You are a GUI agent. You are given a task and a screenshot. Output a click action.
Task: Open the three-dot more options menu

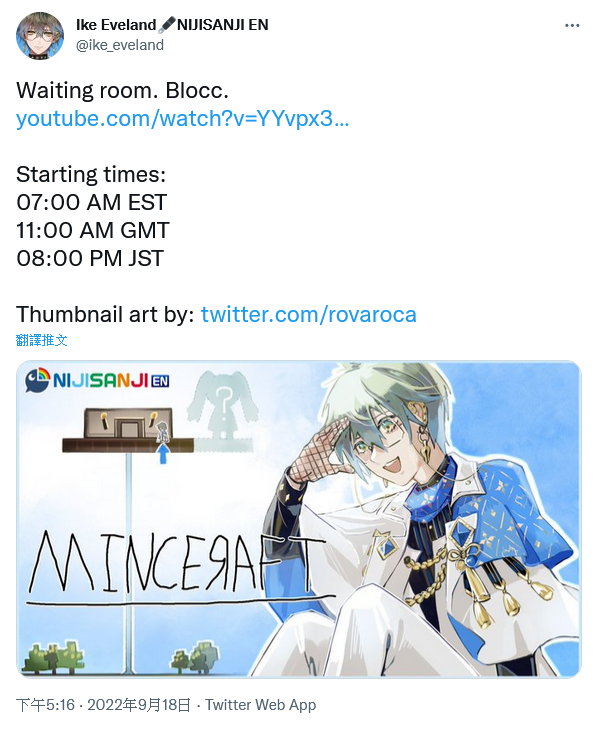tap(572, 26)
